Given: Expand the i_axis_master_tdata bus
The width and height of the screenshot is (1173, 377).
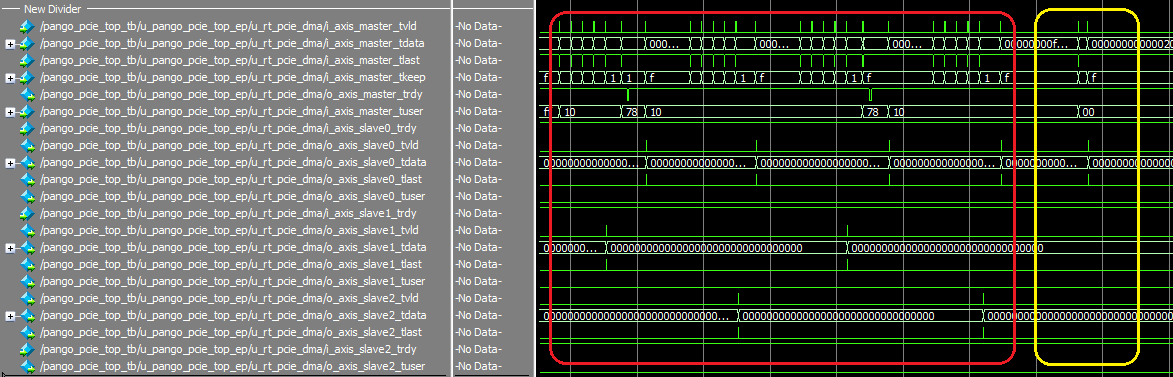Looking at the screenshot, I should click(10, 44).
